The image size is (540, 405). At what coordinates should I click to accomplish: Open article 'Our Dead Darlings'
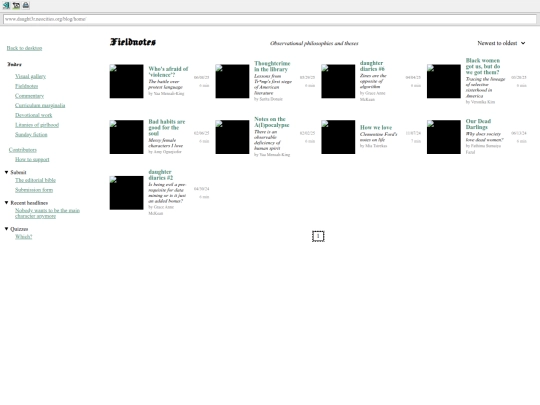pos(478,124)
